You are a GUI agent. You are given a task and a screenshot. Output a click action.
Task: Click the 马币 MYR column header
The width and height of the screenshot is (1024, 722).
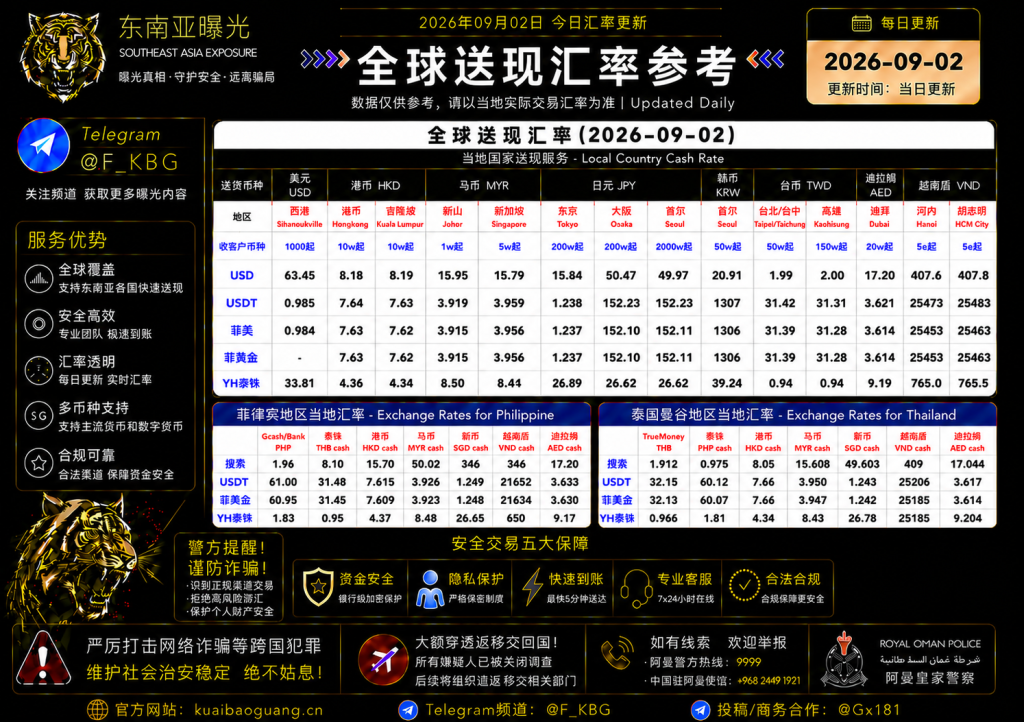[x=483, y=185]
